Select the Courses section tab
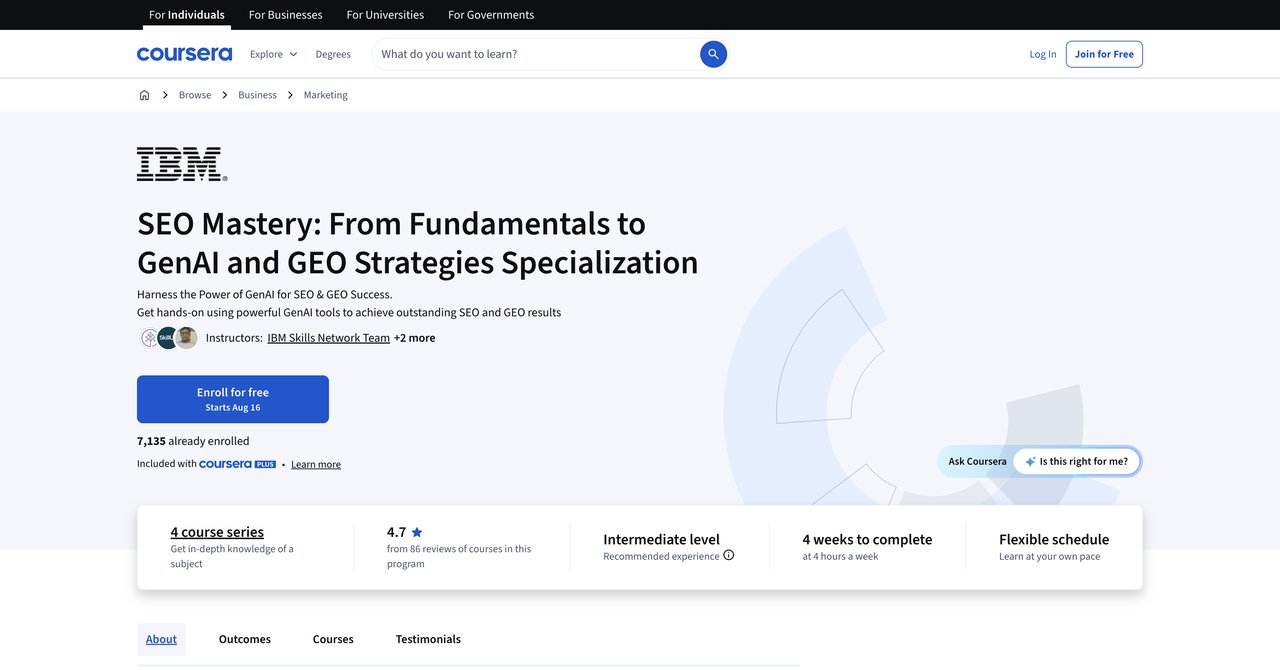 click(333, 639)
